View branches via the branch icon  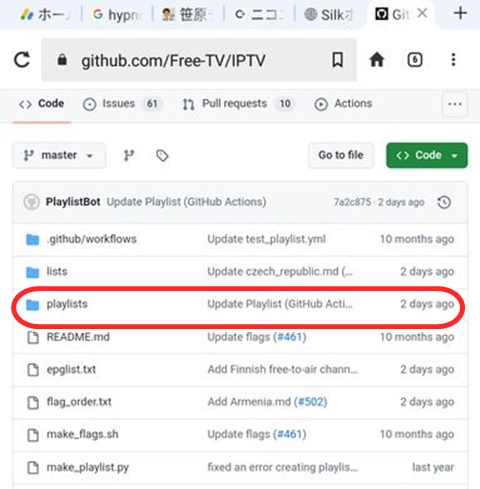129,155
